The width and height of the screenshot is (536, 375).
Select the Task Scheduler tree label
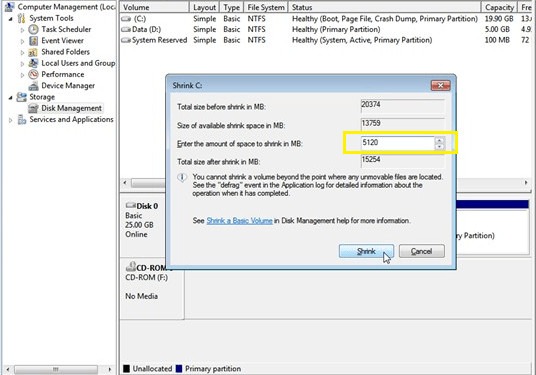coord(66,29)
